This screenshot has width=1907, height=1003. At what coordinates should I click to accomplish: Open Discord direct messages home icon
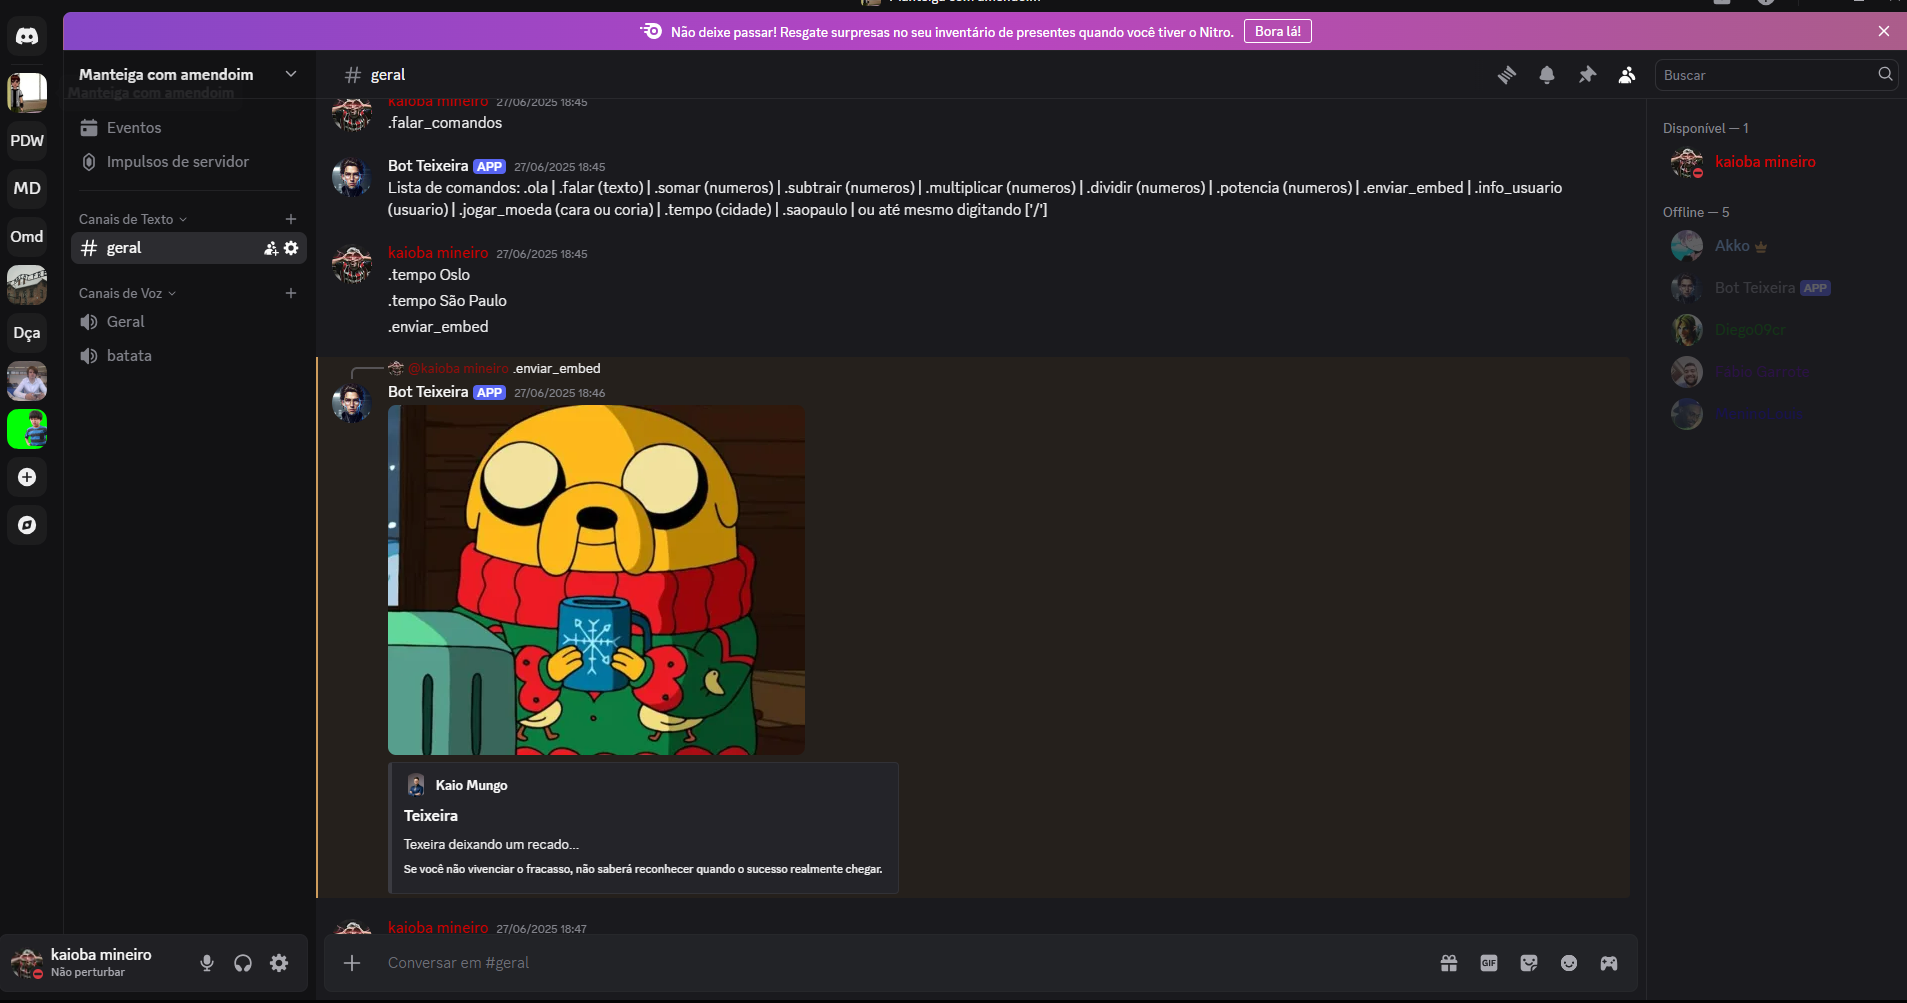[x=27, y=37]
